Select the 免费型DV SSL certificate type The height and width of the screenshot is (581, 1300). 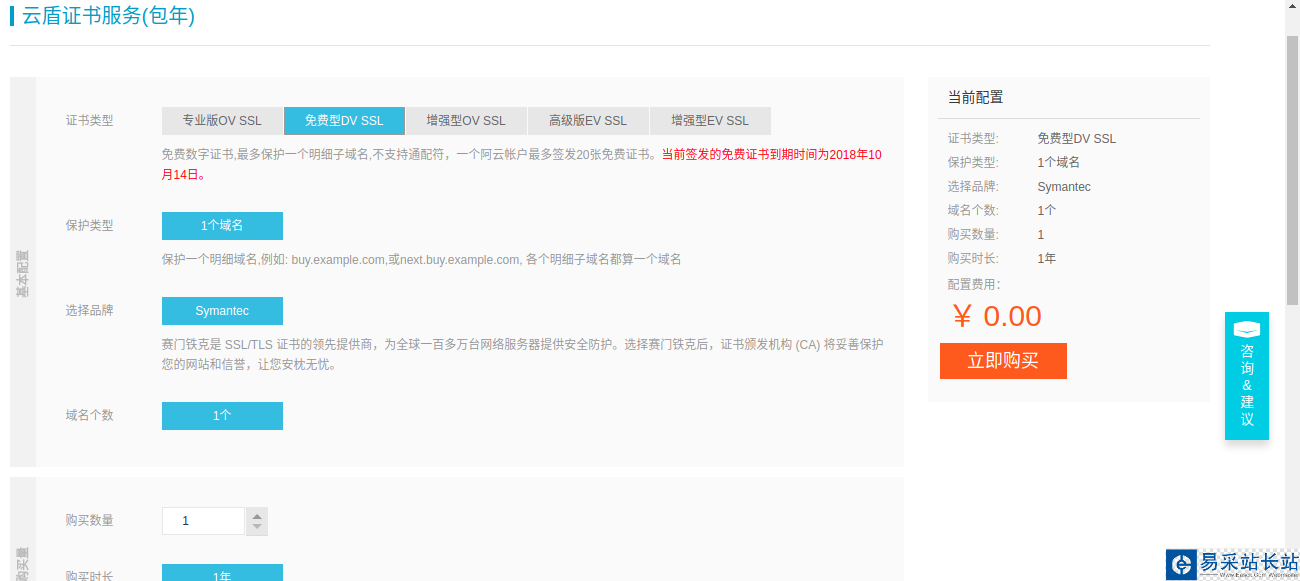(344, 121)
